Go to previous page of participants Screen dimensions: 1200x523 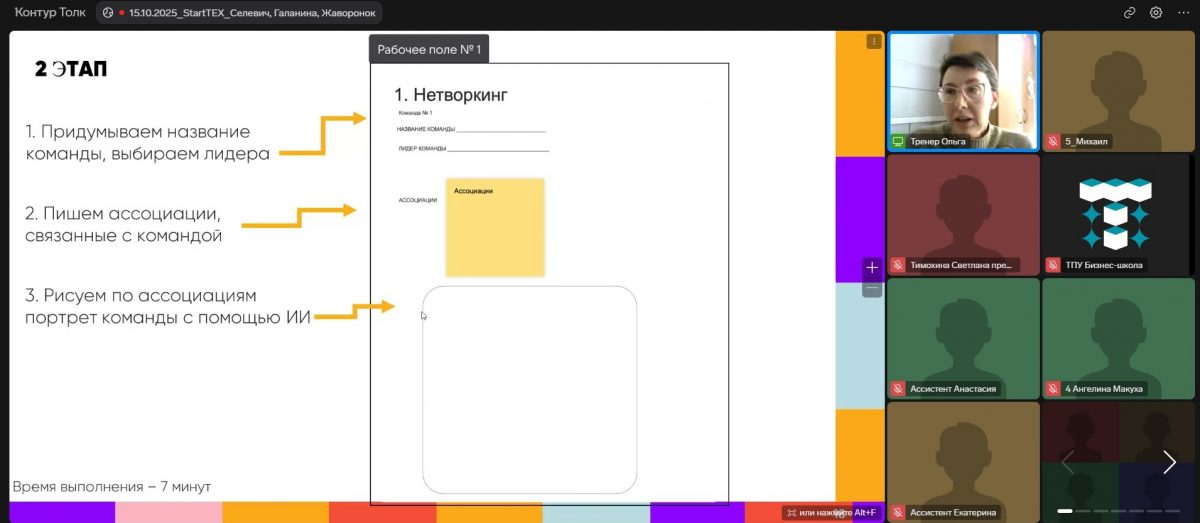point(1066,461)
